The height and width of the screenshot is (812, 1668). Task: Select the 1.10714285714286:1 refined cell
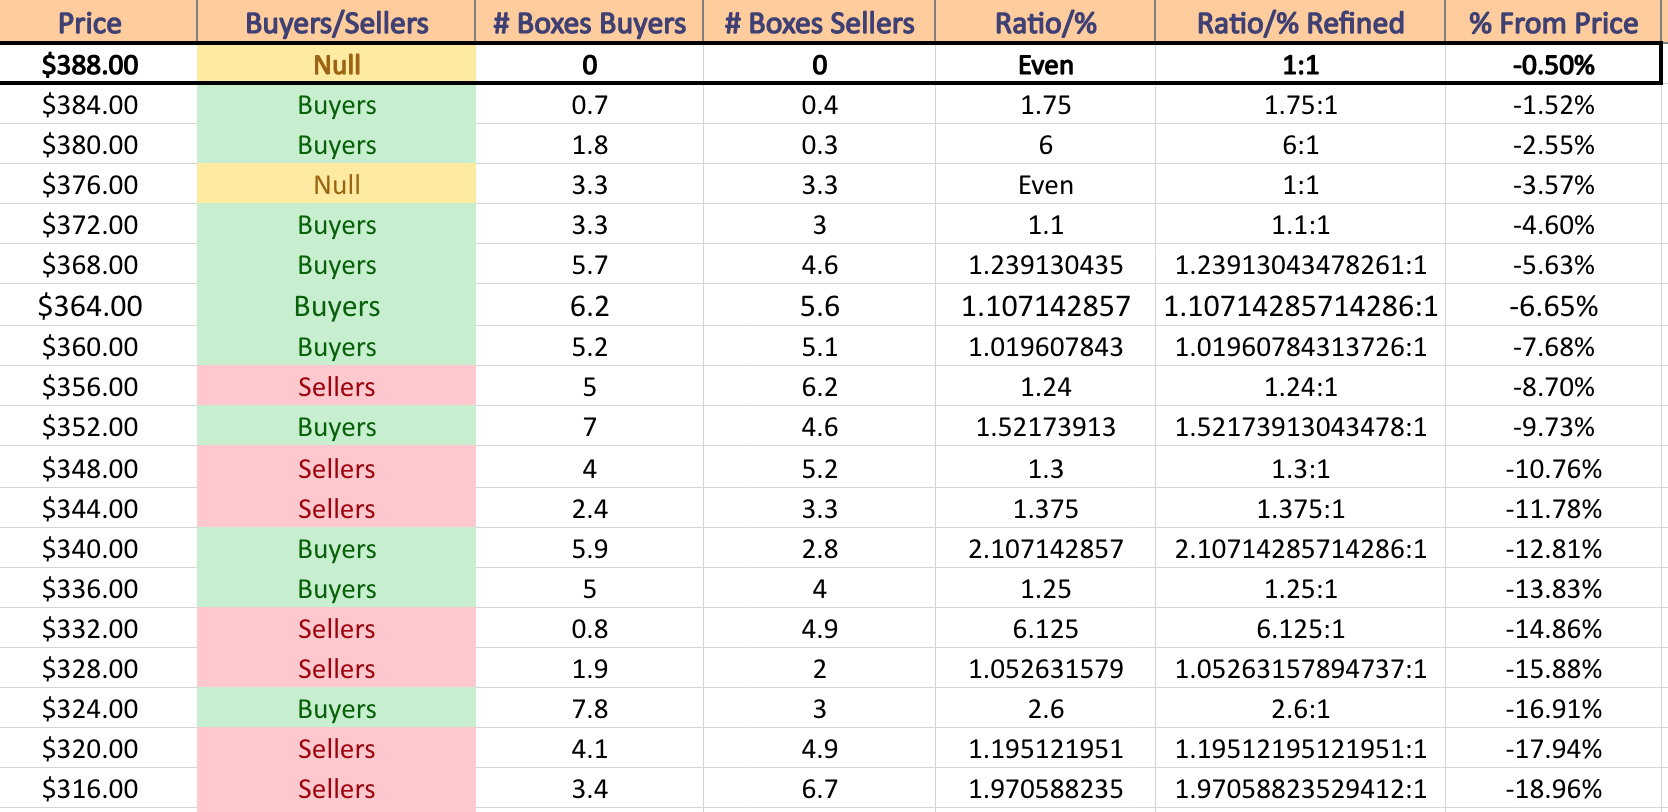pyautogui.click(x=1300, y=306)
